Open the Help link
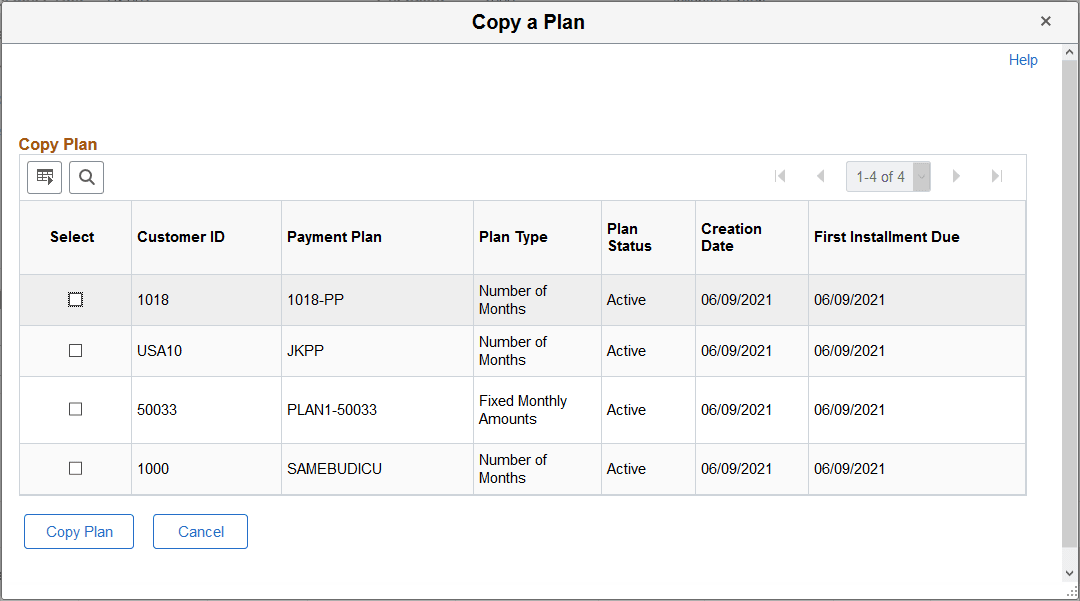This screenshot has height=601, width=1080. click(x=1023, y=60)
